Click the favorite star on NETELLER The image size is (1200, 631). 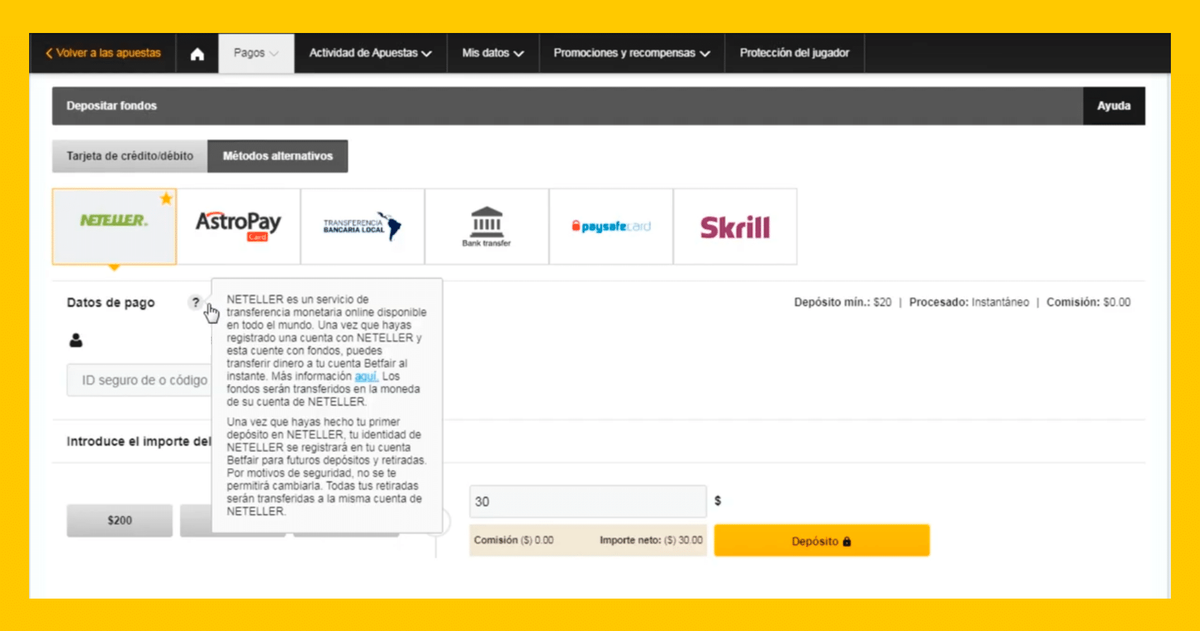tap(166, 198)
